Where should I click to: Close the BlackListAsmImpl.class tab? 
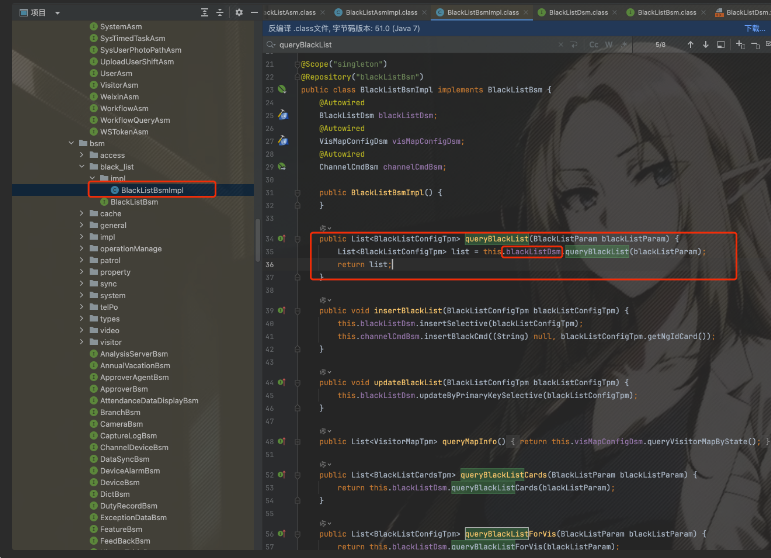(x=424, y=13)
